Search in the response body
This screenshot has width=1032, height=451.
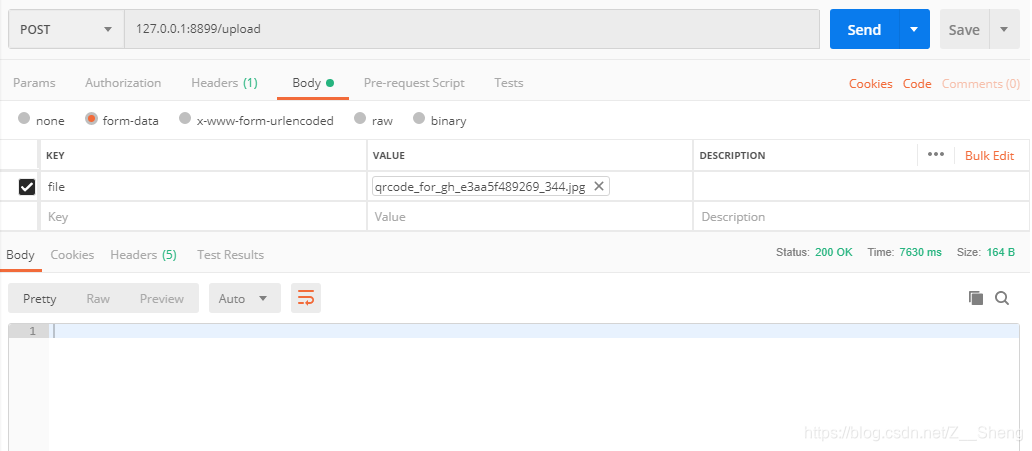click(x=1002, y=298)
